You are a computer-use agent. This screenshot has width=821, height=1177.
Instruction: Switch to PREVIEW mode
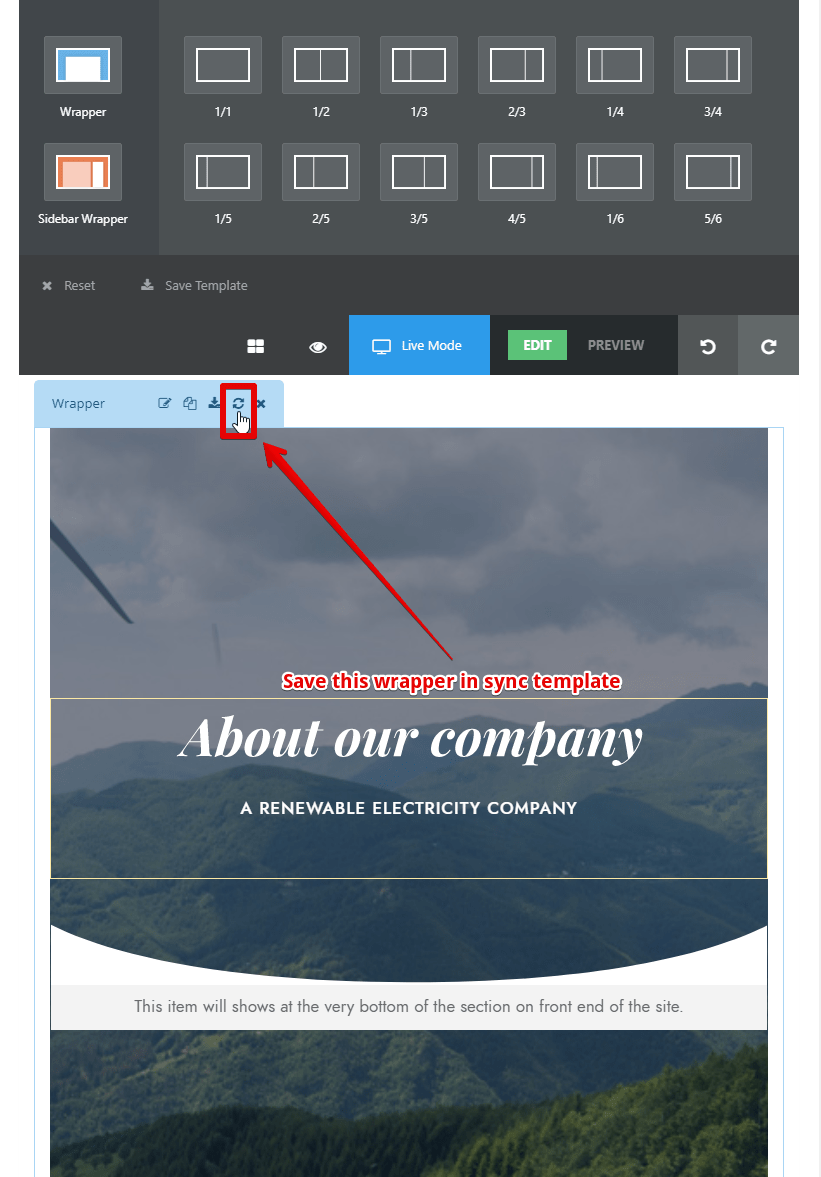point(615,345)
